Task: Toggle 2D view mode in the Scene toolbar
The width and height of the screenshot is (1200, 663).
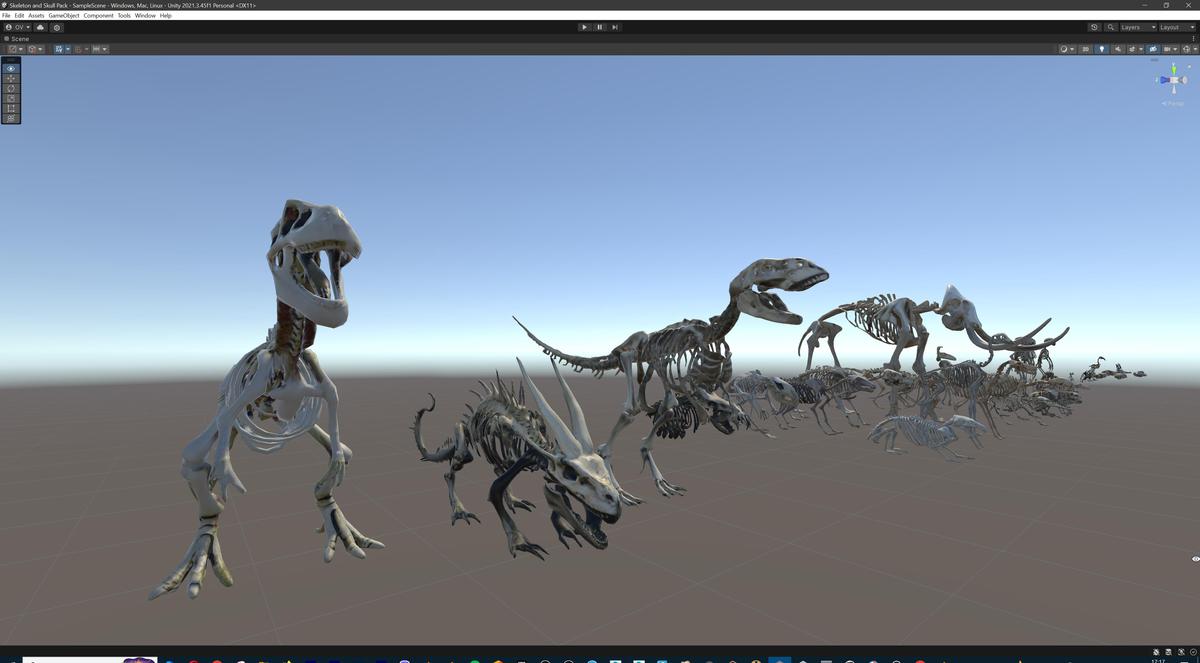Action: pos(1086,48)
